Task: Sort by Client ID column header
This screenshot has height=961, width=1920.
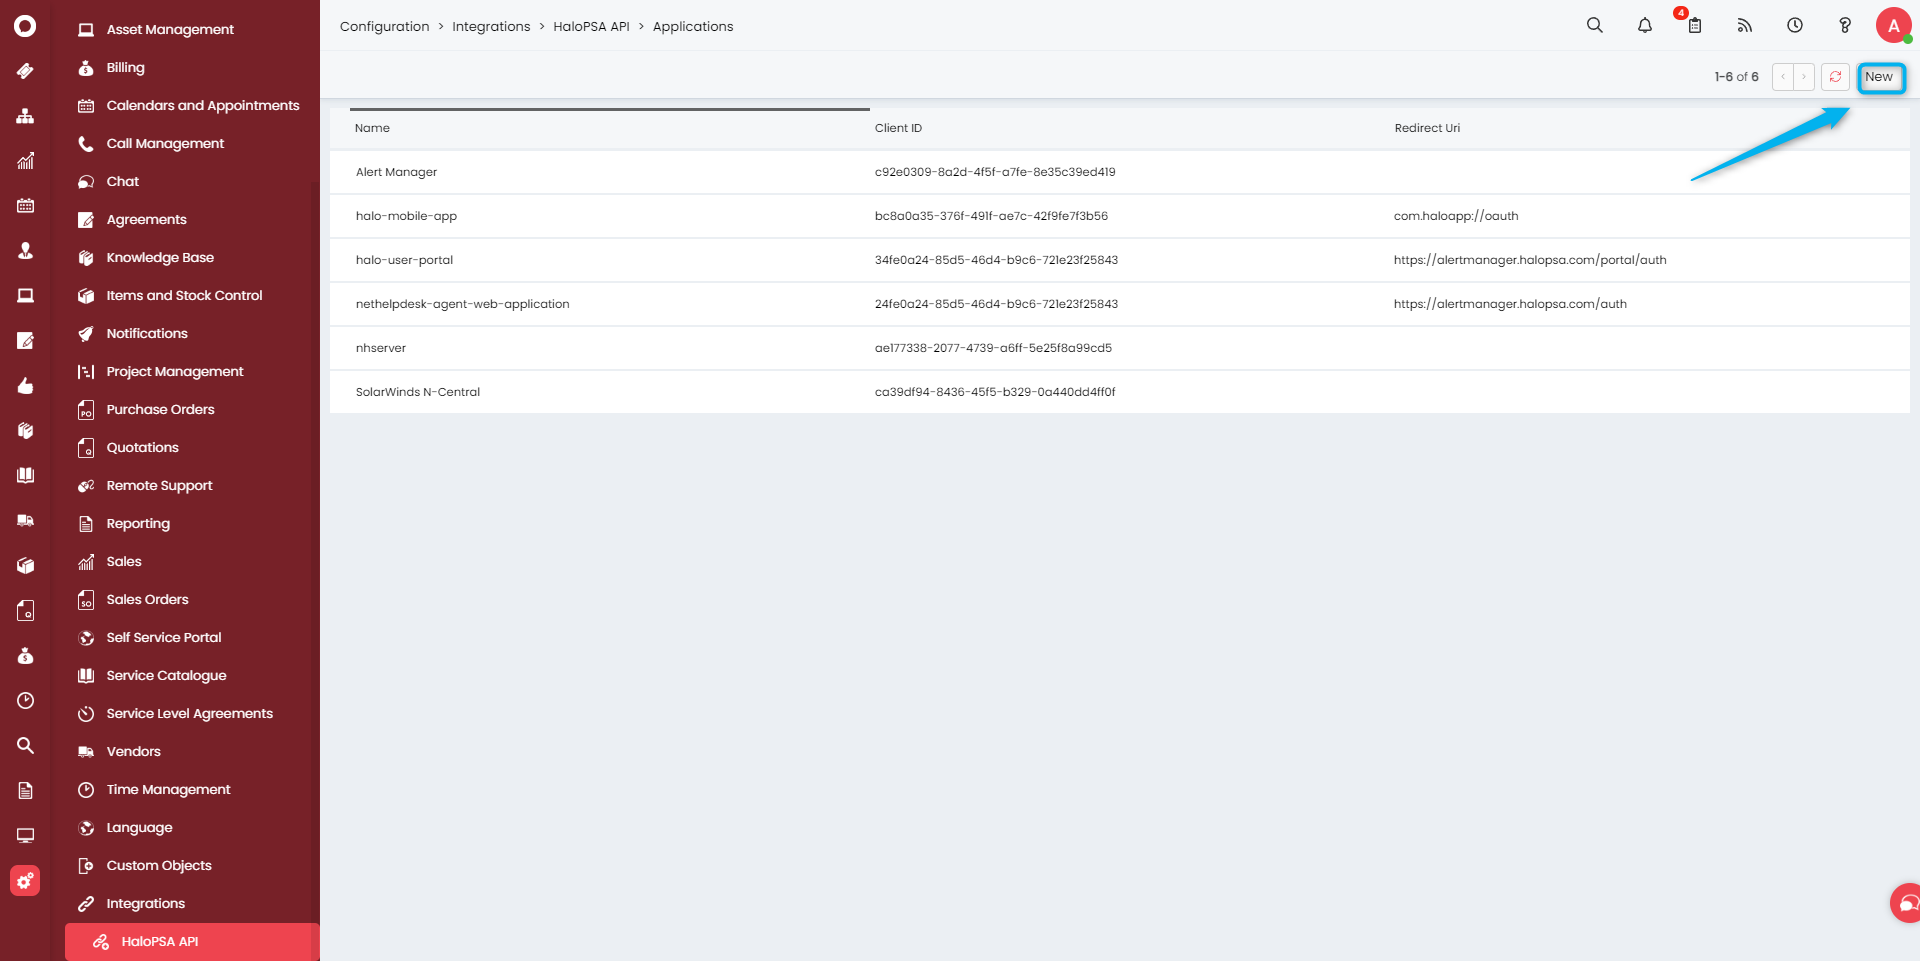Action: 898,128
